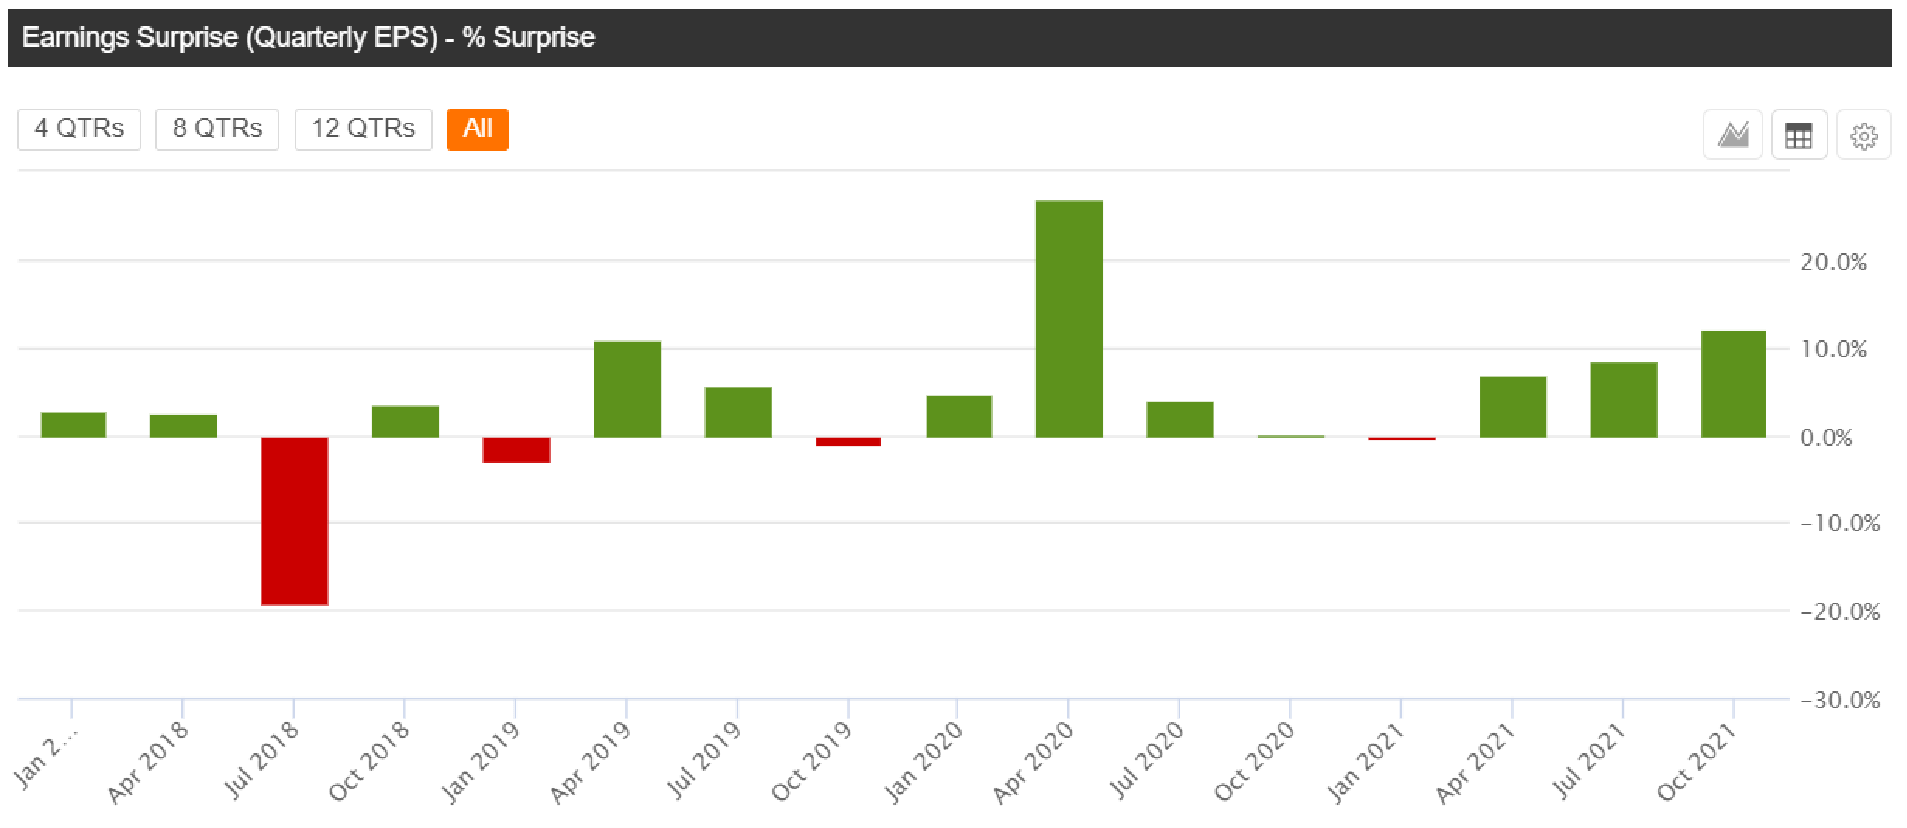
Task: Click the small red bar at Jan 2019
Action: point(516,450)
